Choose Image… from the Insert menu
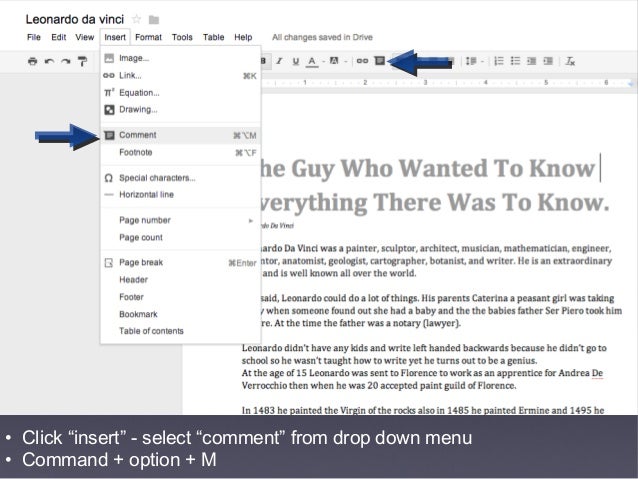 click(x=133, y=58)
